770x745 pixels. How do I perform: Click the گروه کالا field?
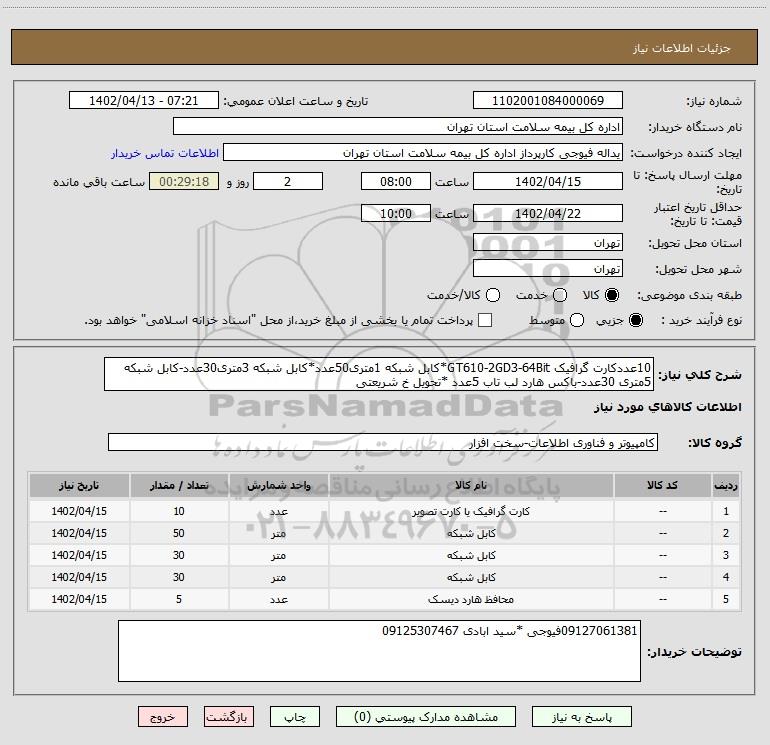click(383, 442)
